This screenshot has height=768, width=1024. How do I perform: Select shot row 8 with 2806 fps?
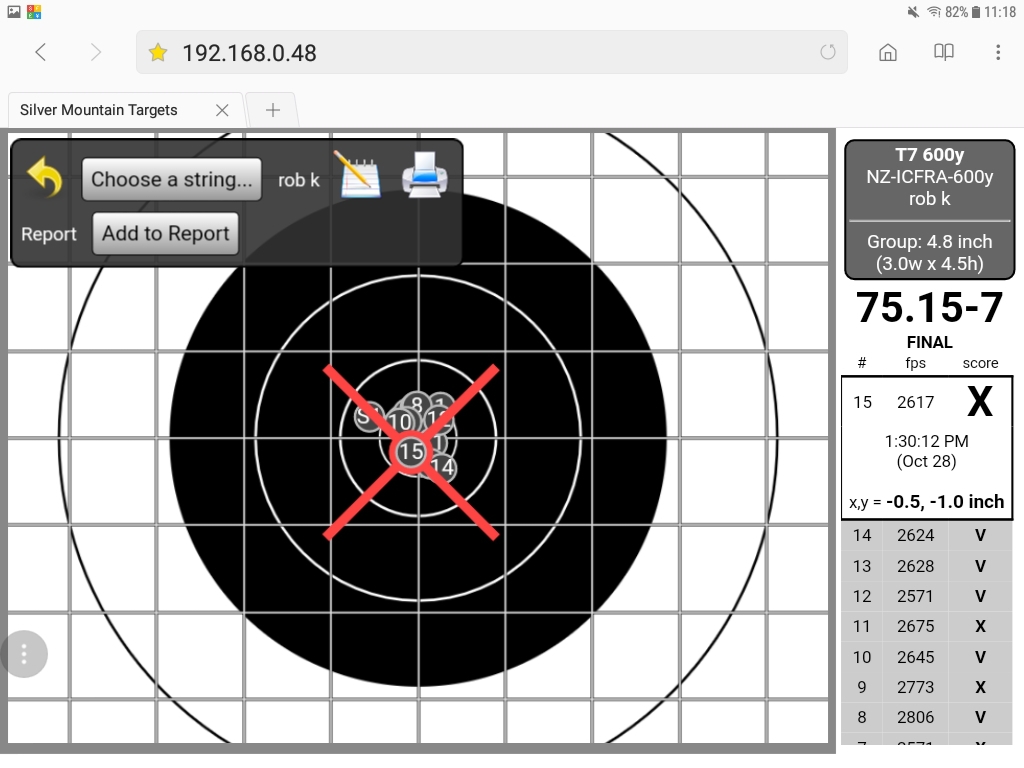pyautogui.click(x=927, y=717)
